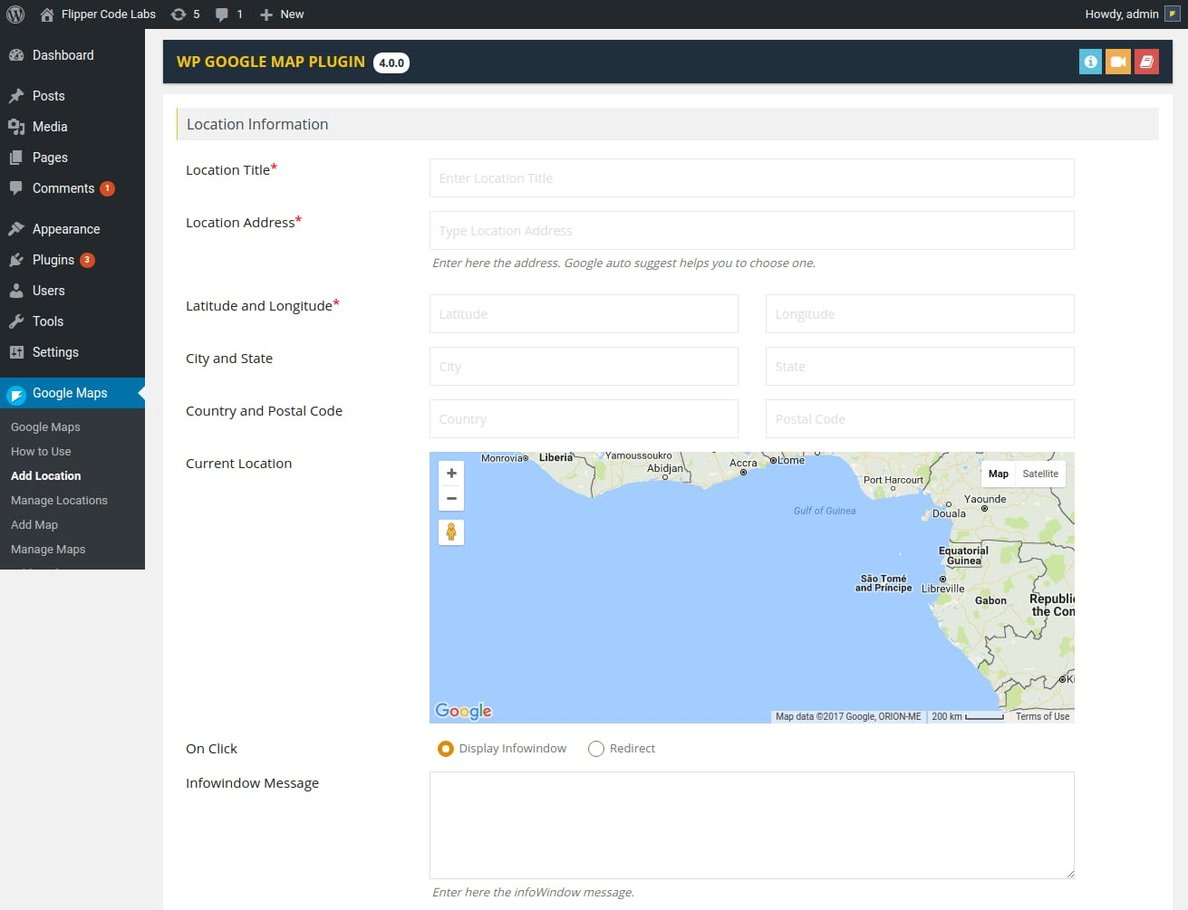Open the red documentation book icon

coord(1146,61)
